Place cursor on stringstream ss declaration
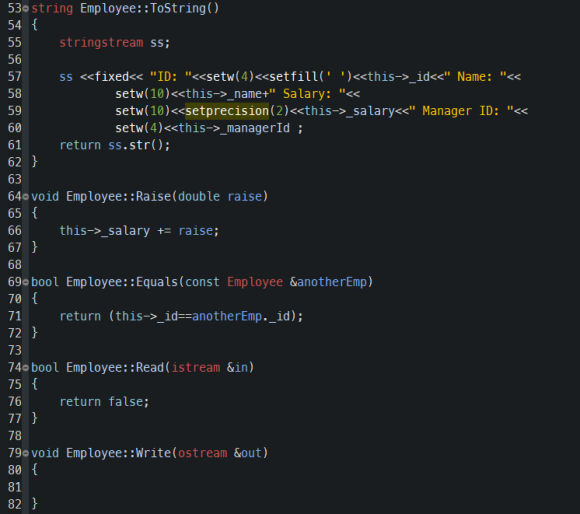 click(115, 43)
